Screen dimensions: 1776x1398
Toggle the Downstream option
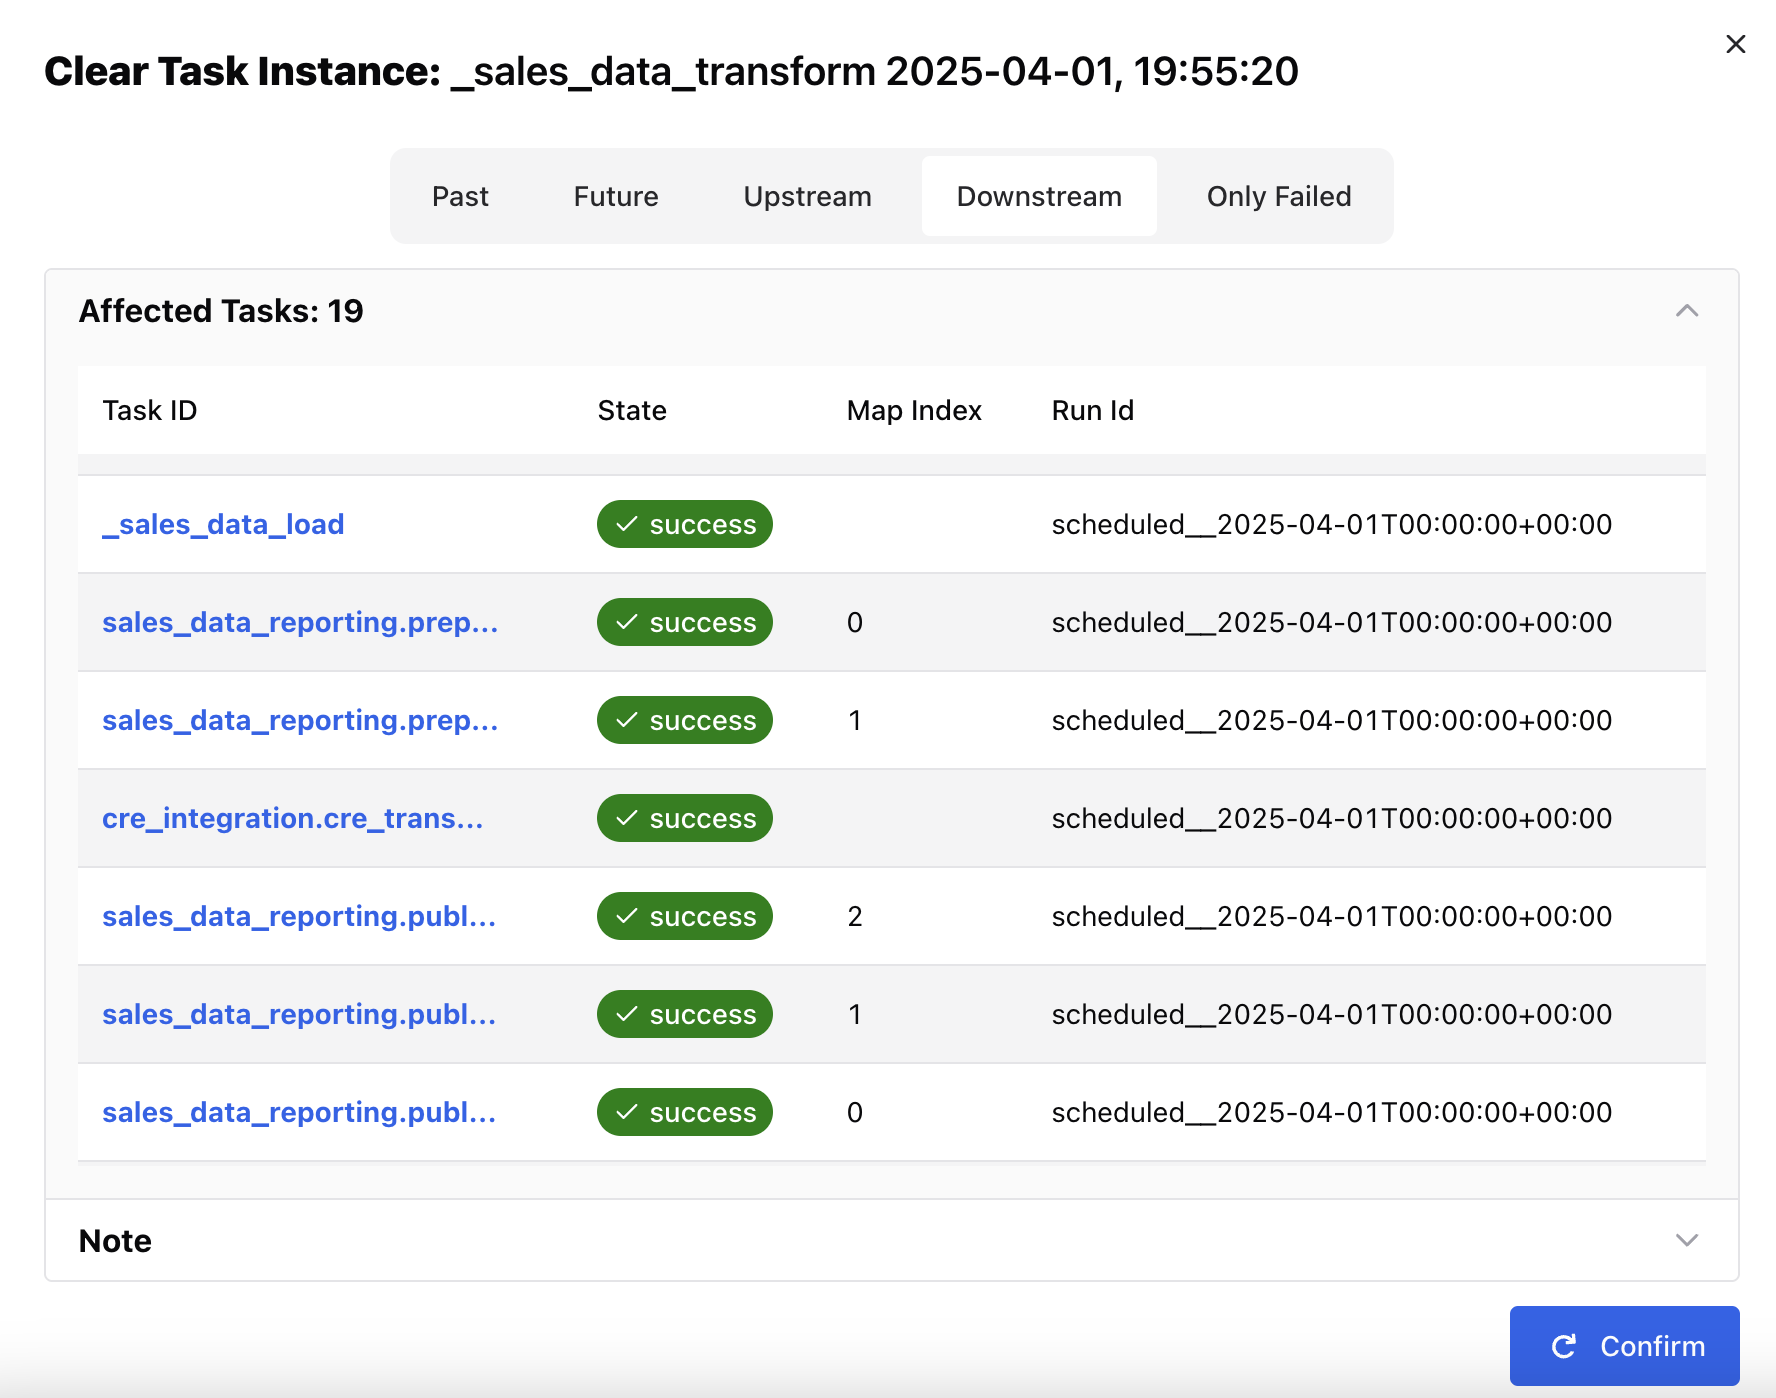(x=1038, y=196)
